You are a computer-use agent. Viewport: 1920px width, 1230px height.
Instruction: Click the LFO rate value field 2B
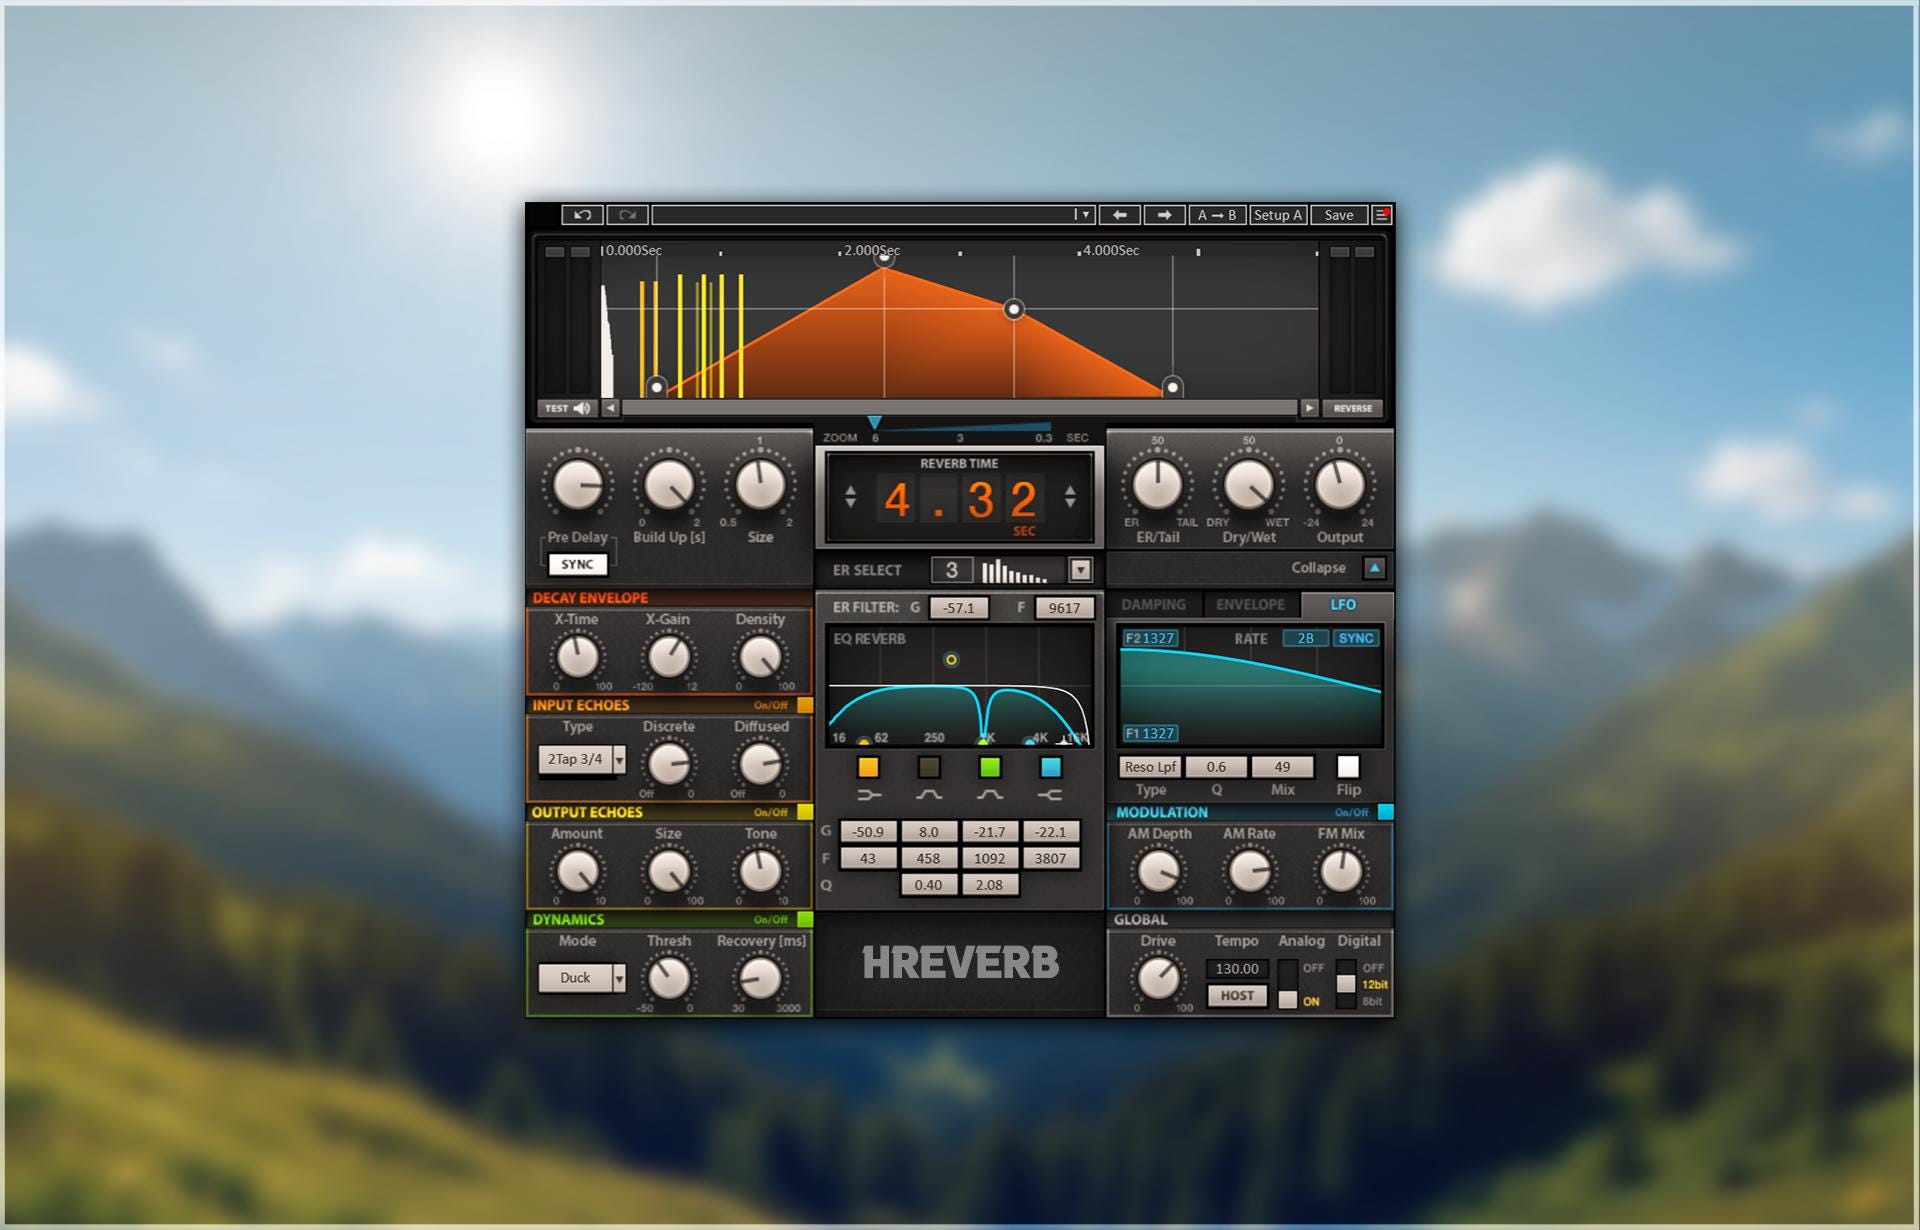[1305, 638]
